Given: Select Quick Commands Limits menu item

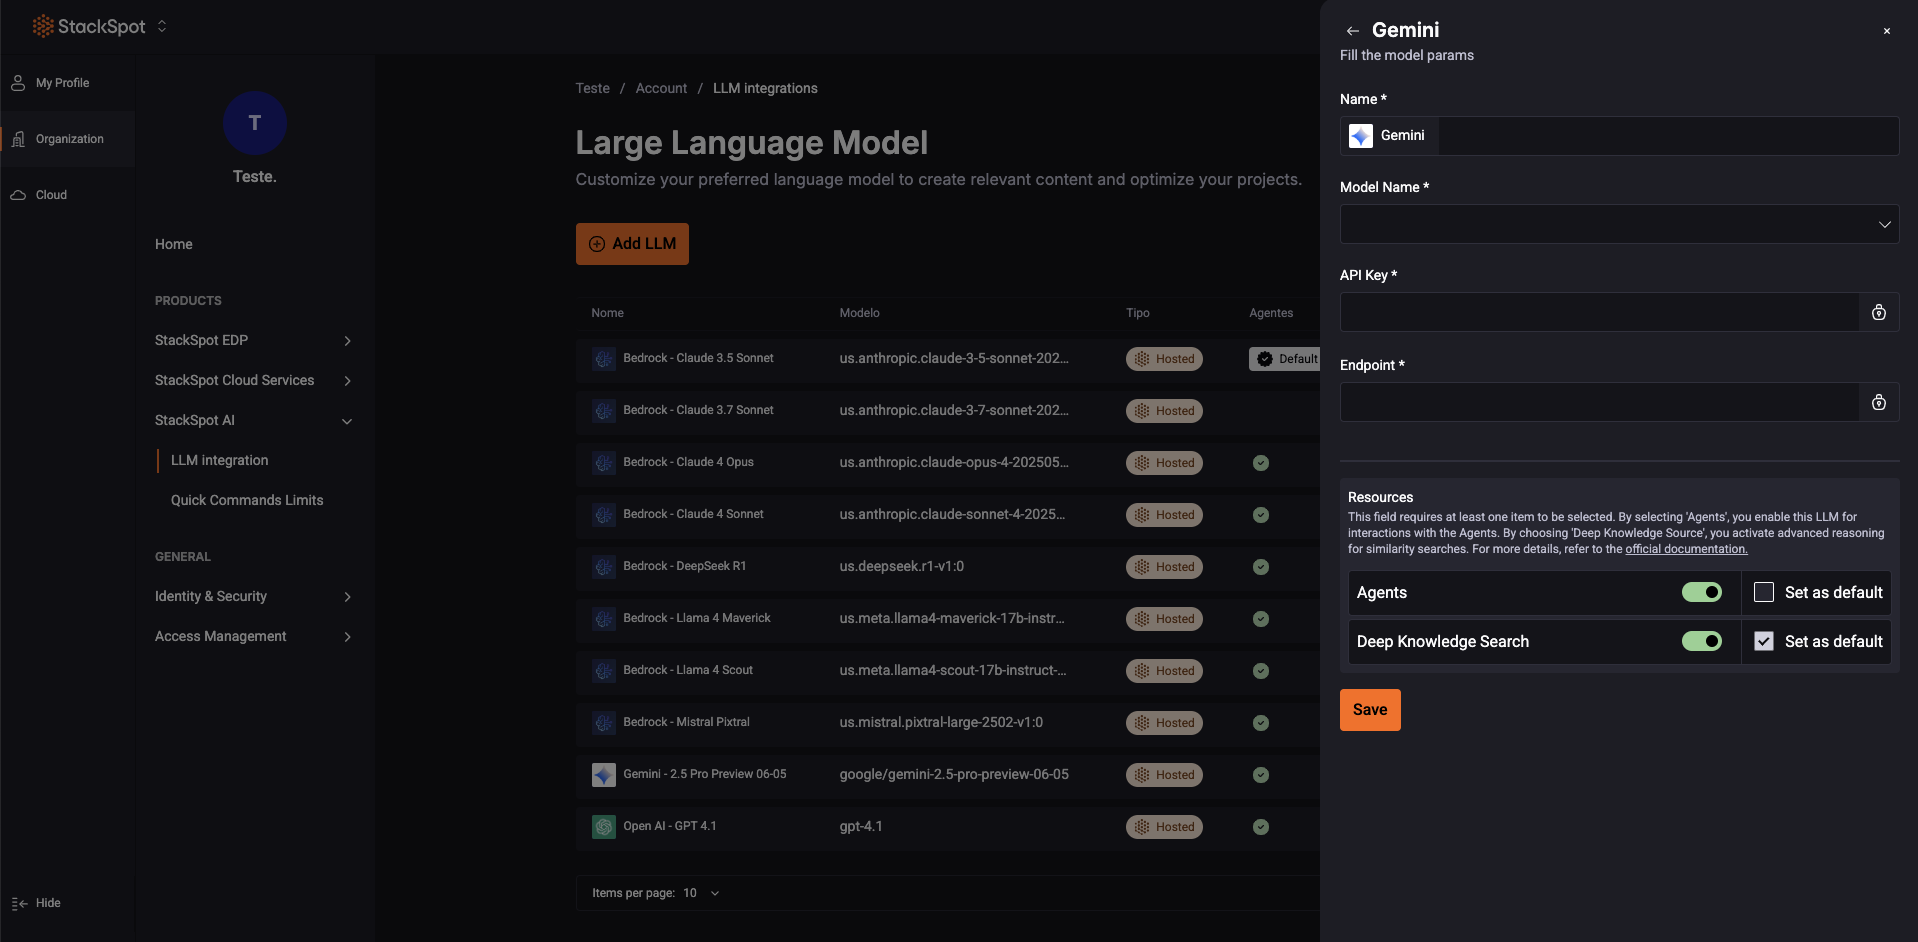Looking at the screenshot, I should (247, 500).
